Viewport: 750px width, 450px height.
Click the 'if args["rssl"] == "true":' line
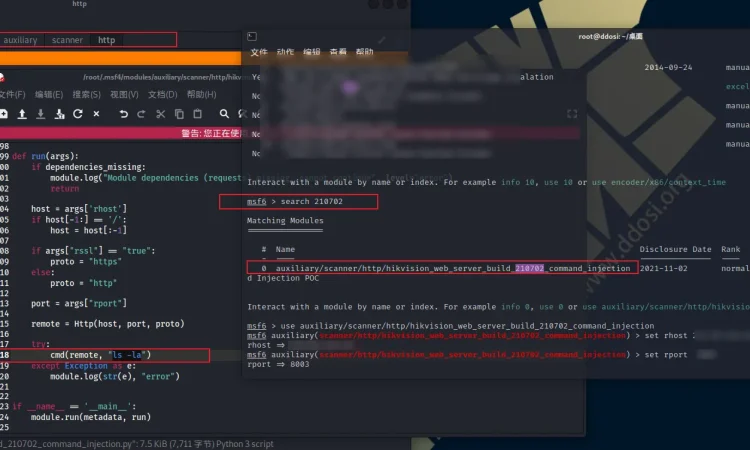(x=93, y=251)
